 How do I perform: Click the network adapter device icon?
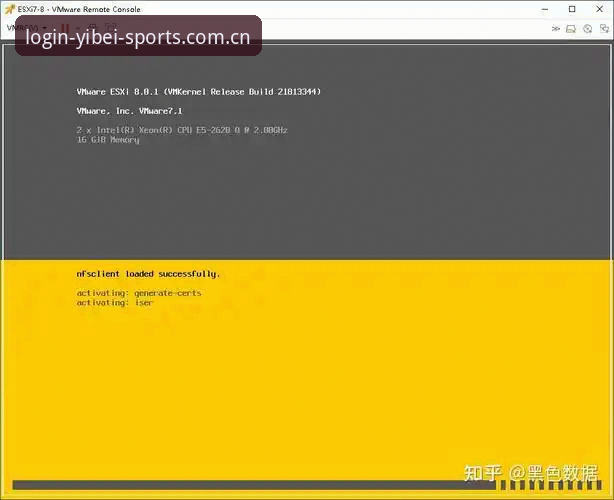point(604,29)
